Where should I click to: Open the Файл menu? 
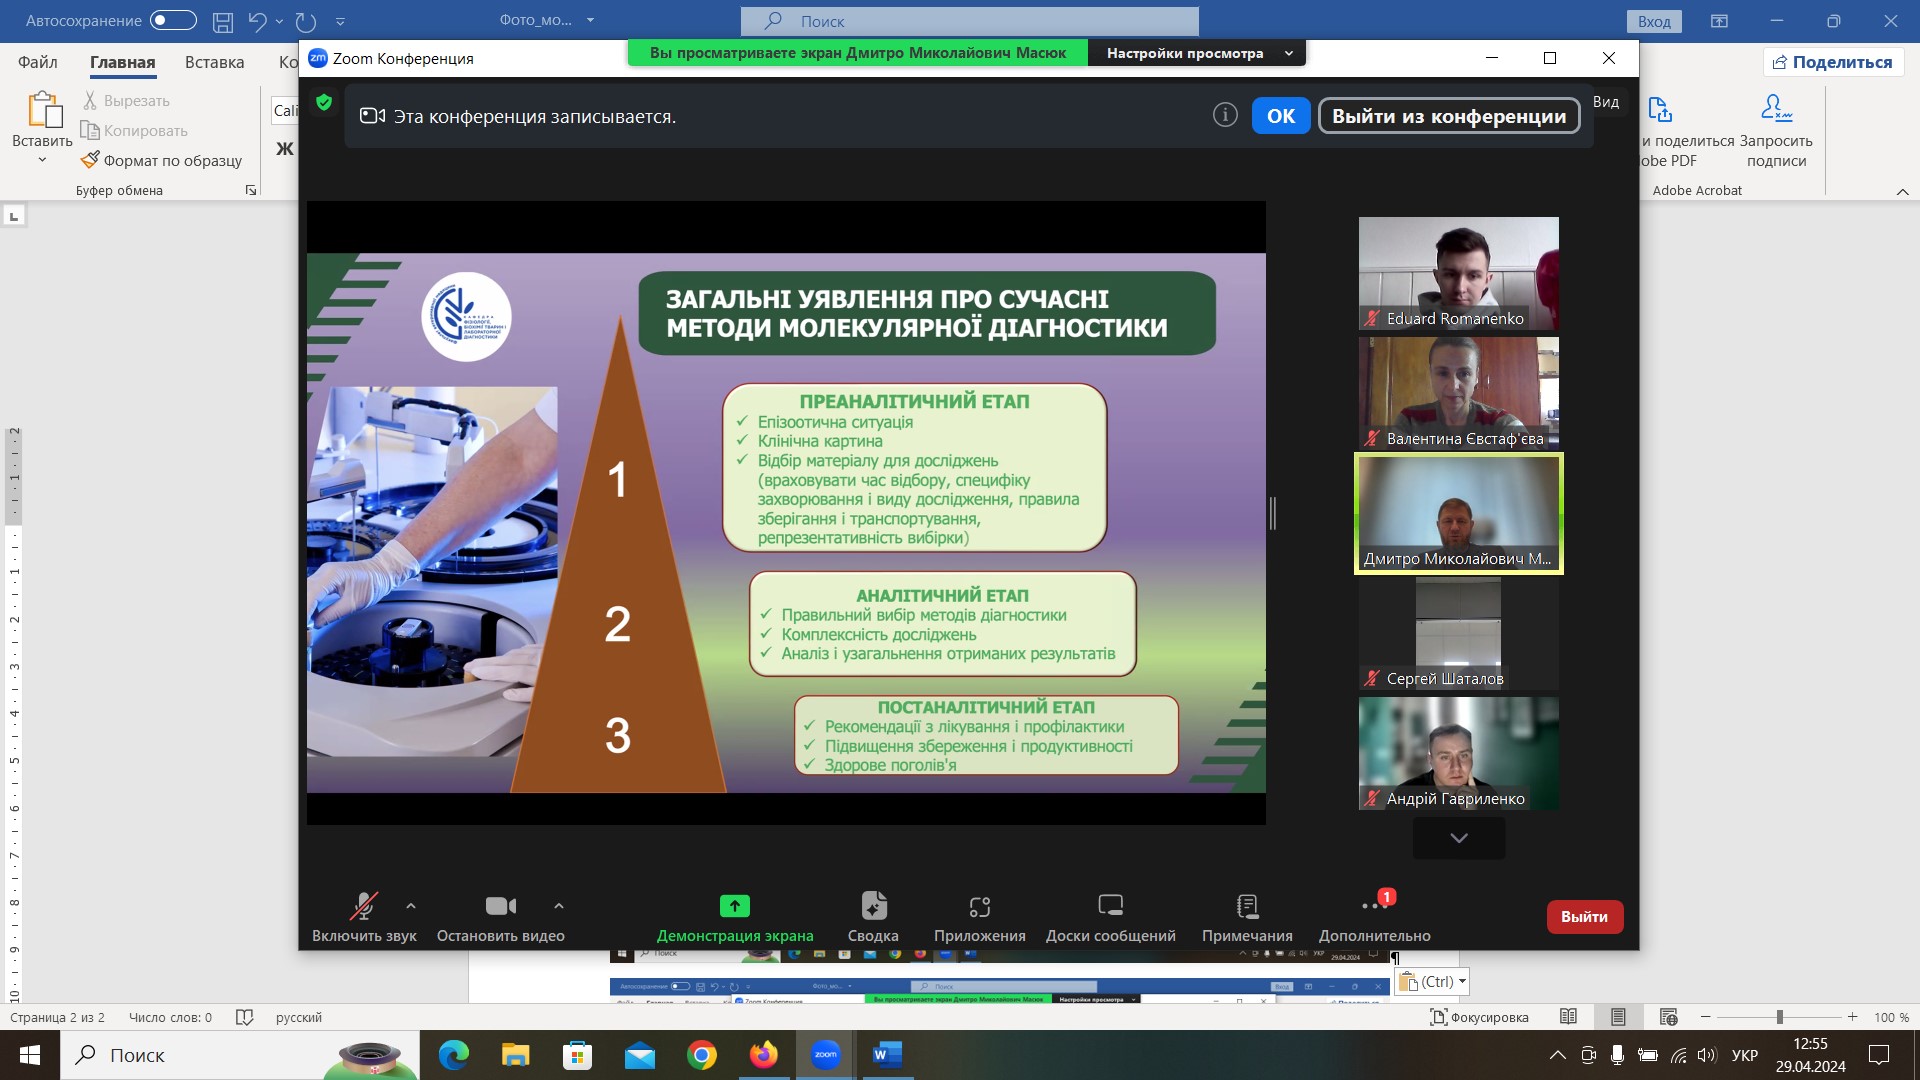pos(38,62)
